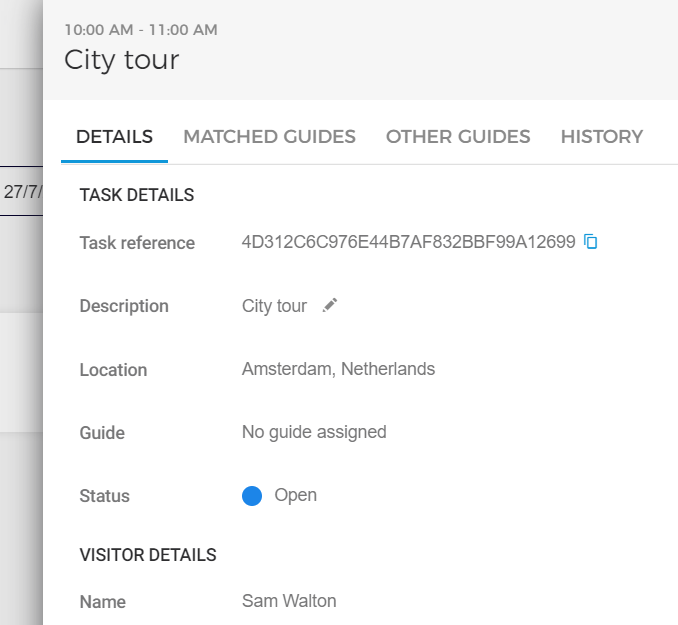The width and height of the screenshot is (678, 625).
Task: Select the task reference code text
Action: 408,242
